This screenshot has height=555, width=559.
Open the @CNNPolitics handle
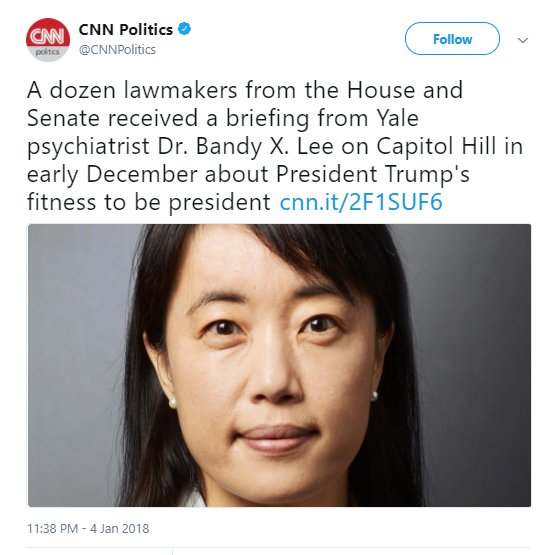[x=117, y=50]
